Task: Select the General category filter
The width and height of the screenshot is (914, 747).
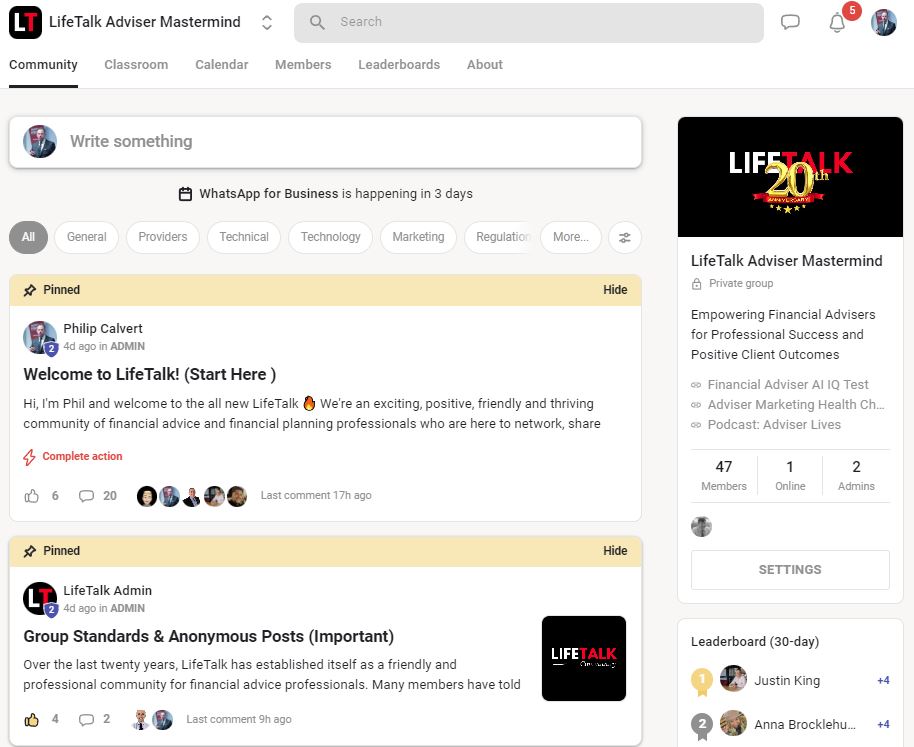Action: point(86,237)
